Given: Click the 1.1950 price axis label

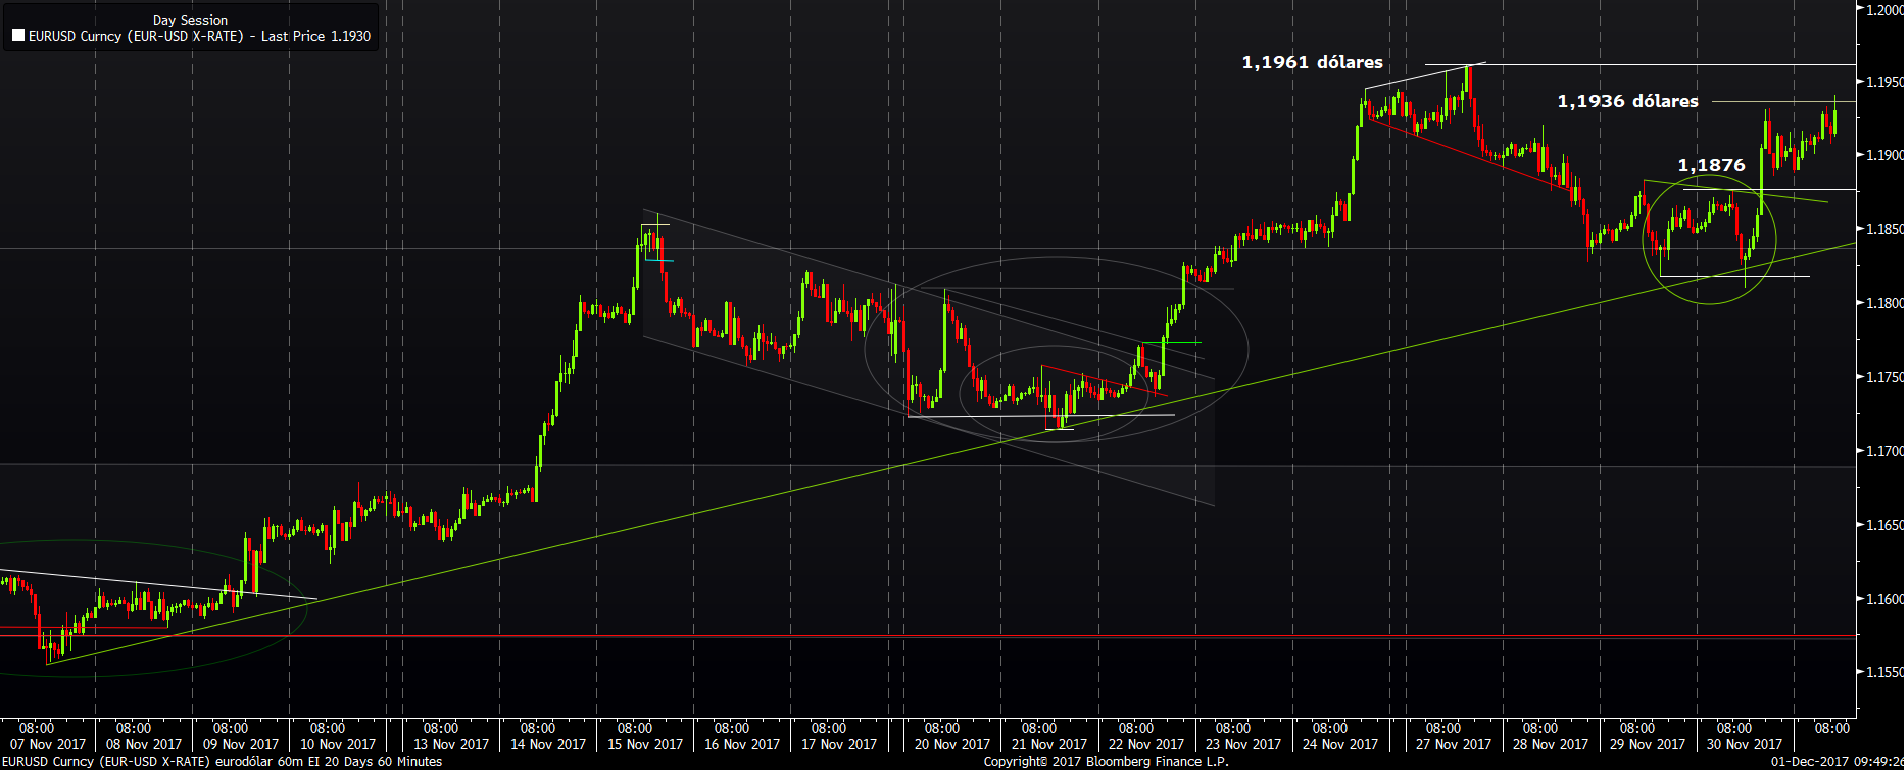Looking at the screenshot, I should (1885, 82).
